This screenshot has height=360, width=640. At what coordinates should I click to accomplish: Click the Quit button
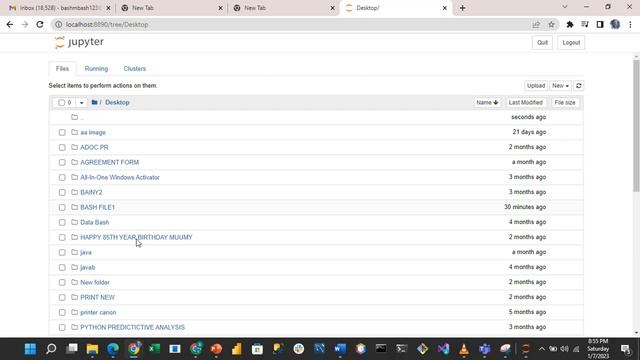[x=542, y=42]
